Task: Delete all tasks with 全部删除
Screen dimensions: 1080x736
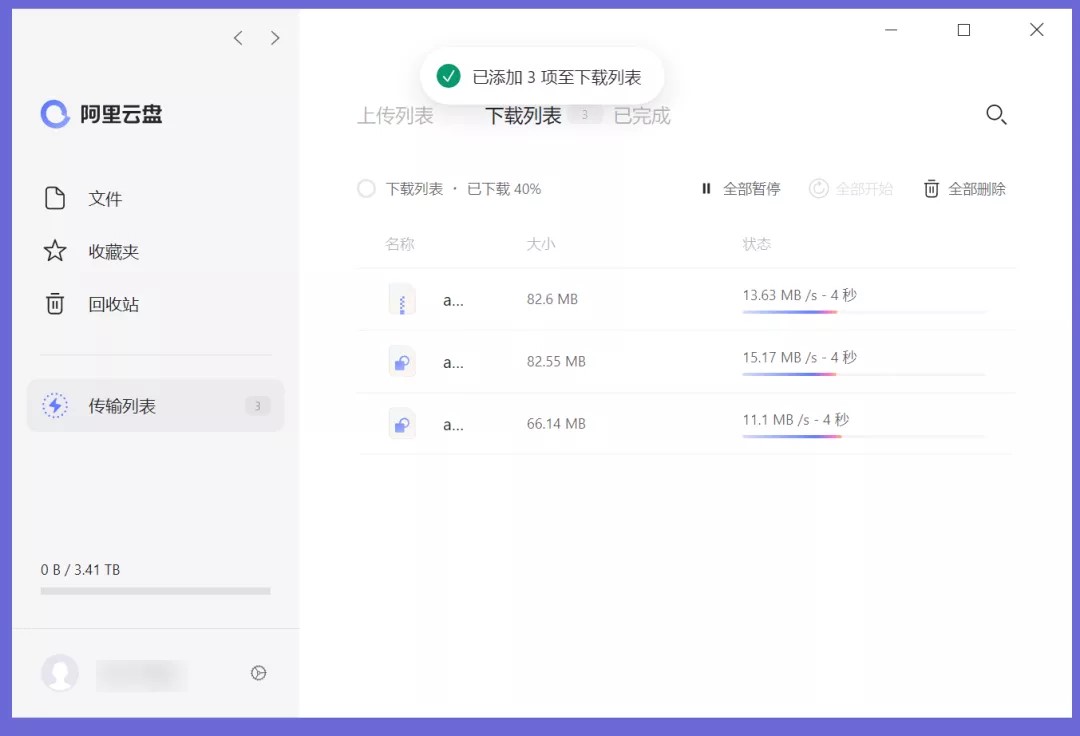Action: pyautogui.click(x=965, y=188)
